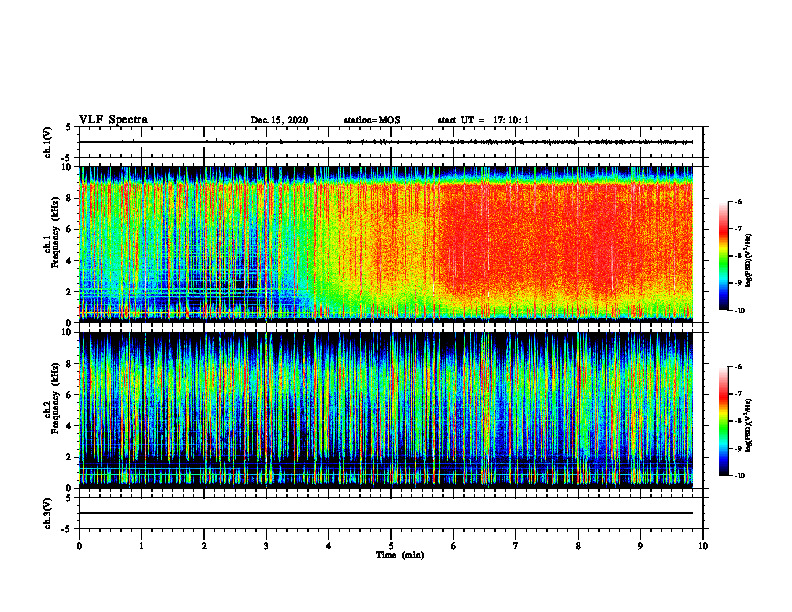Click the "station=MOS" header text

click(x=372, y=120)
